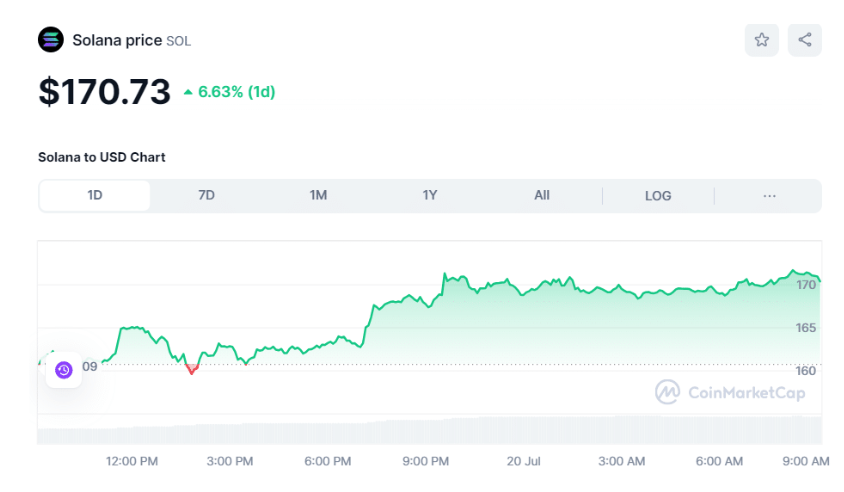Open the three-dots more options menu
Image resolution: width=844 pixels, height=492 pixels.
769,196
